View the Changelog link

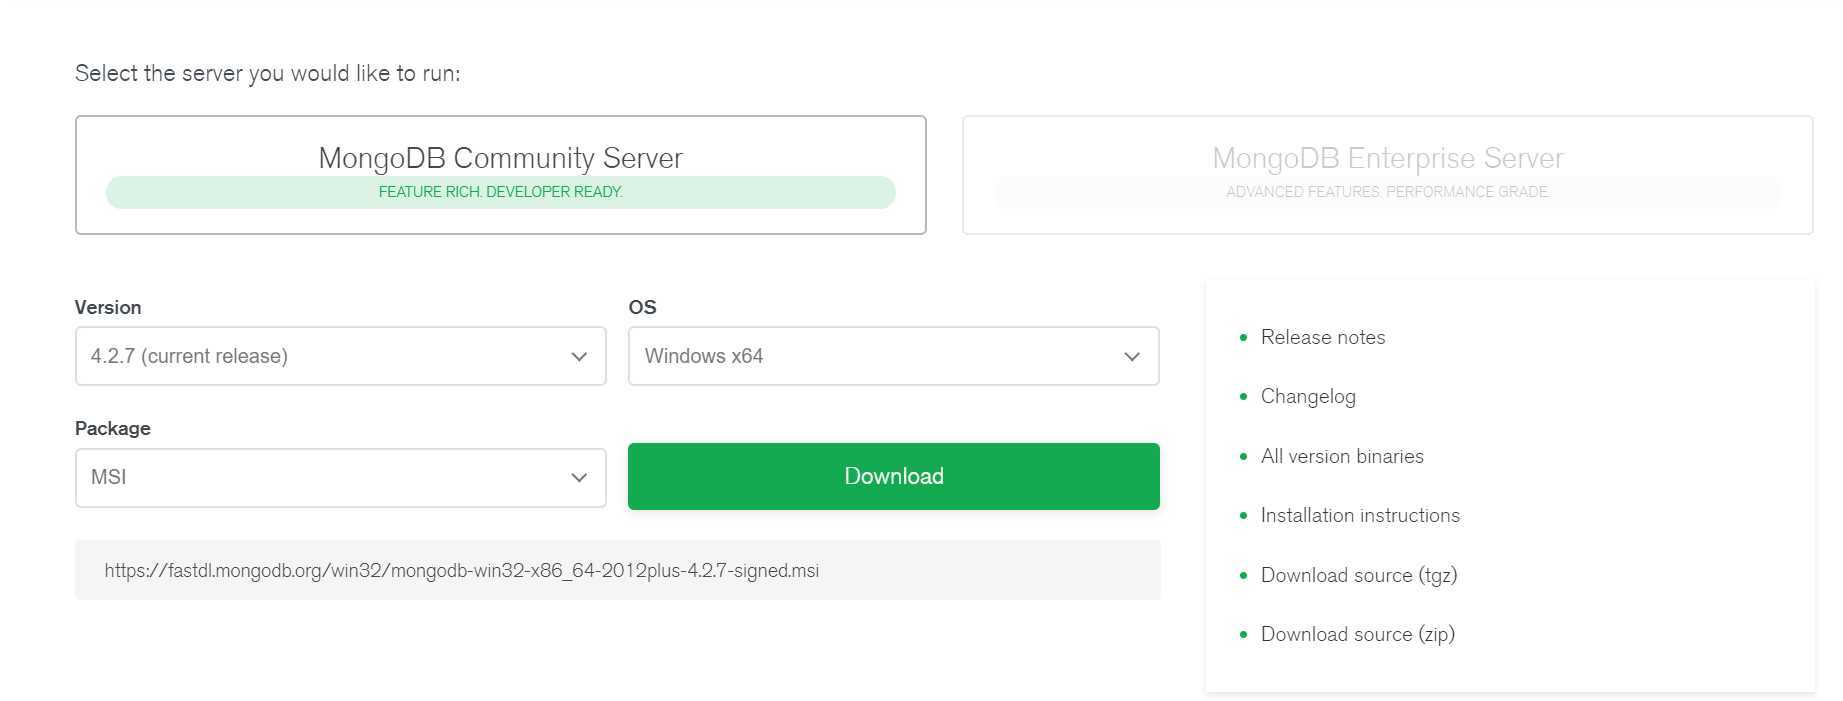1307,396
